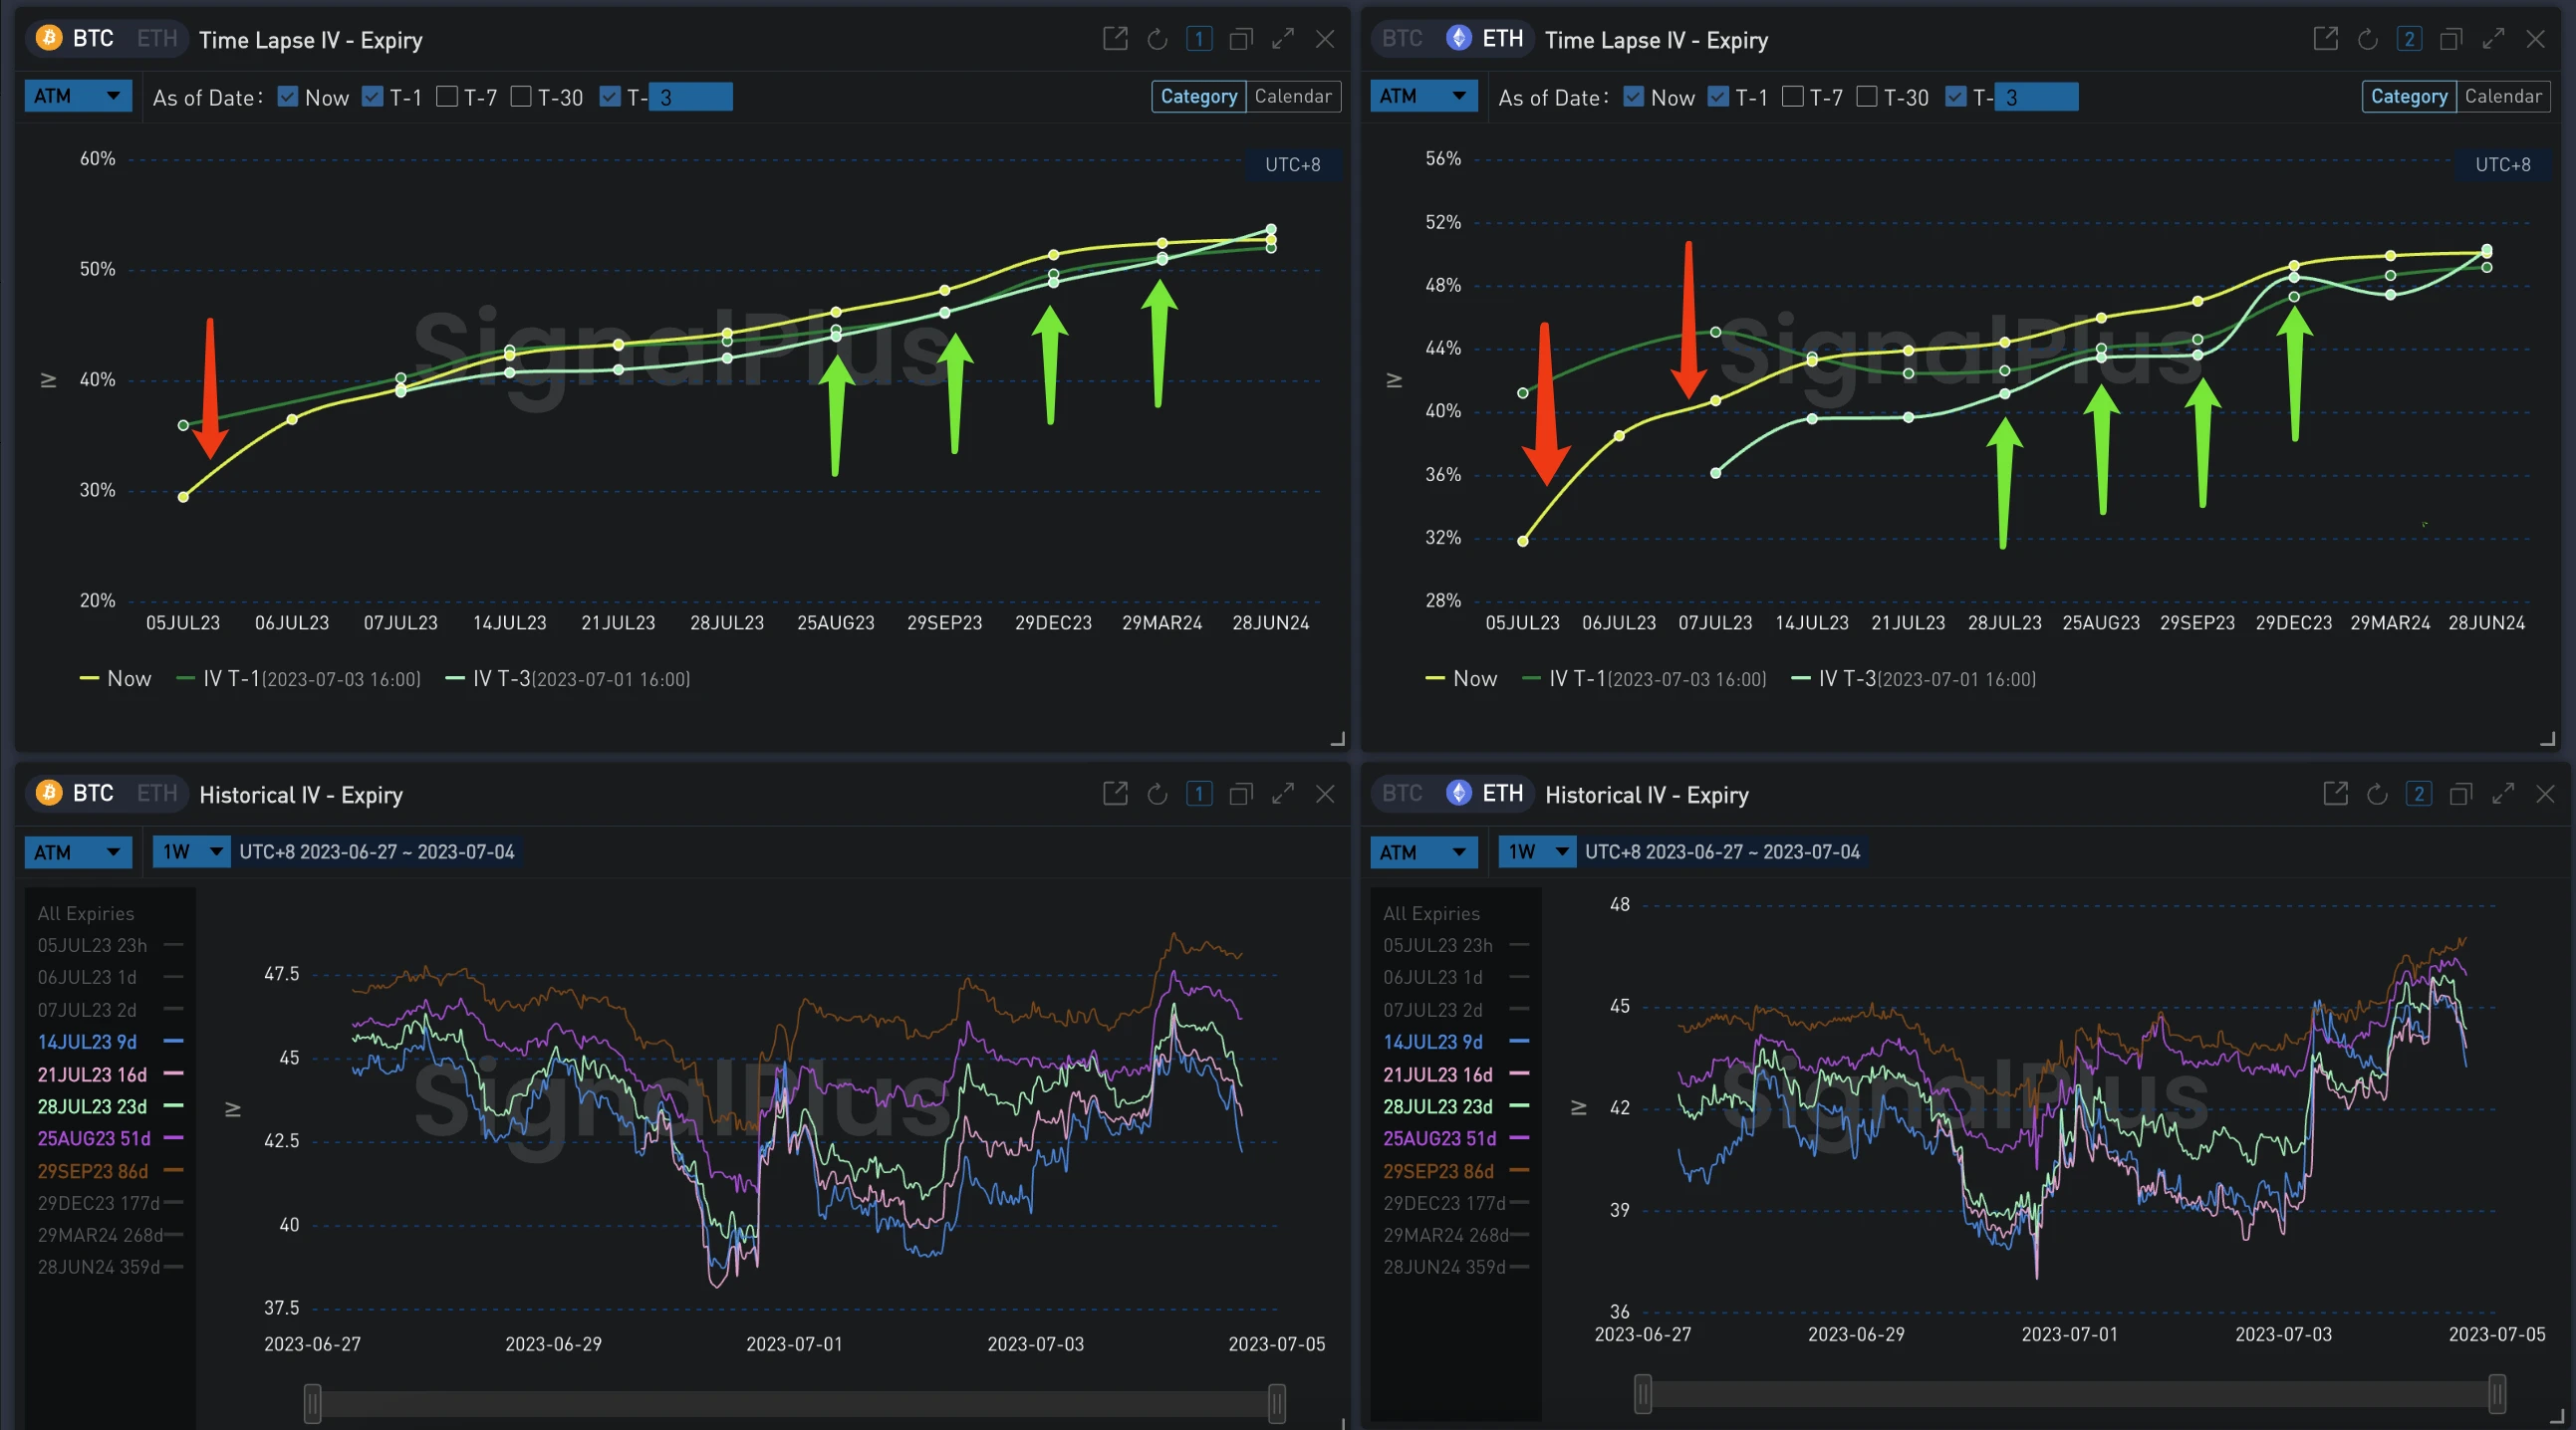Open the ATM dropdown in BTC Time Lapse panel
The width and height of the screenshot is (2576, 1430).
(77, 96)
